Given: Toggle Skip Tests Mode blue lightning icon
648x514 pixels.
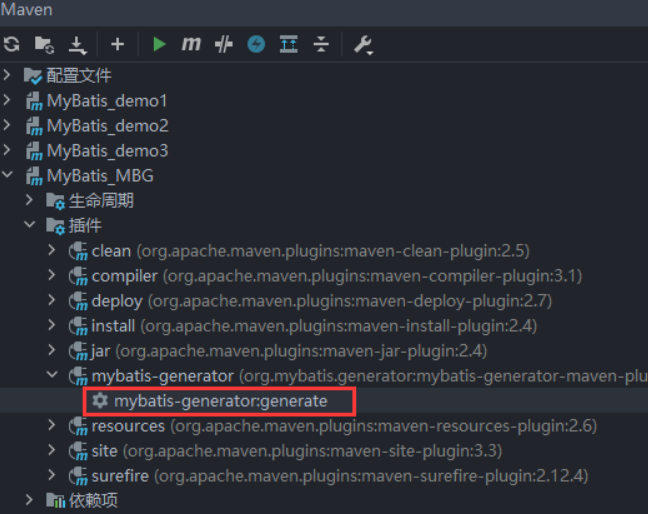Looking at the screenshot, I should (x=256, y=44).
